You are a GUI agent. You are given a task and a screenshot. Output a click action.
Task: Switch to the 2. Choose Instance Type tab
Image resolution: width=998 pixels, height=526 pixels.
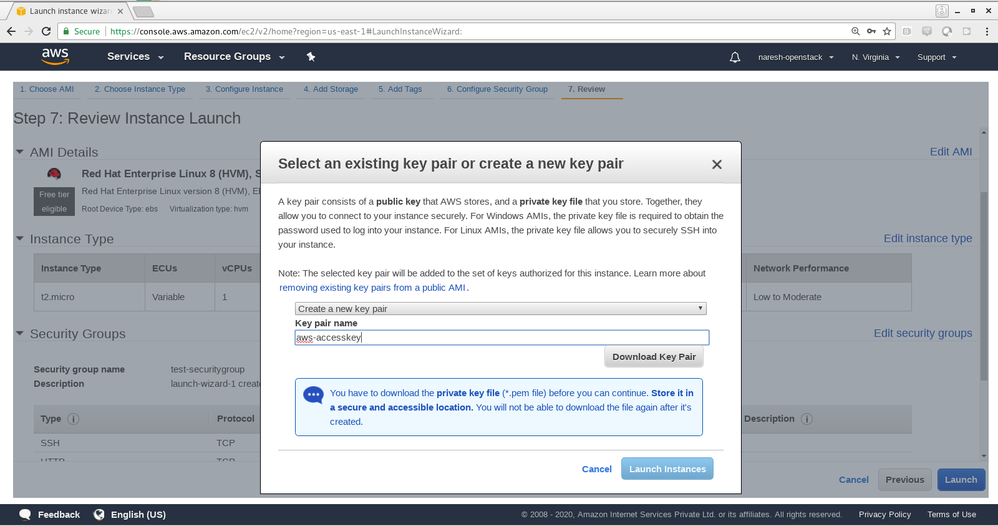140,89
